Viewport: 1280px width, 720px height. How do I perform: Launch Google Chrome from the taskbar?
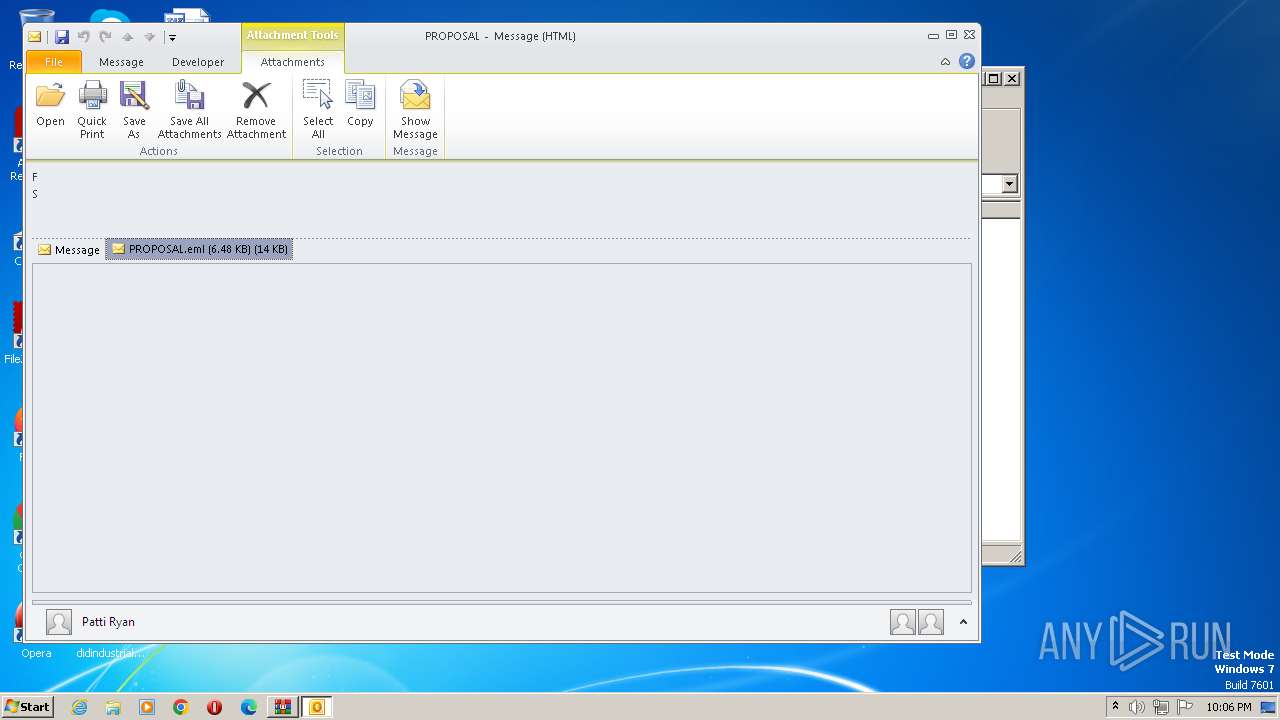181,707
